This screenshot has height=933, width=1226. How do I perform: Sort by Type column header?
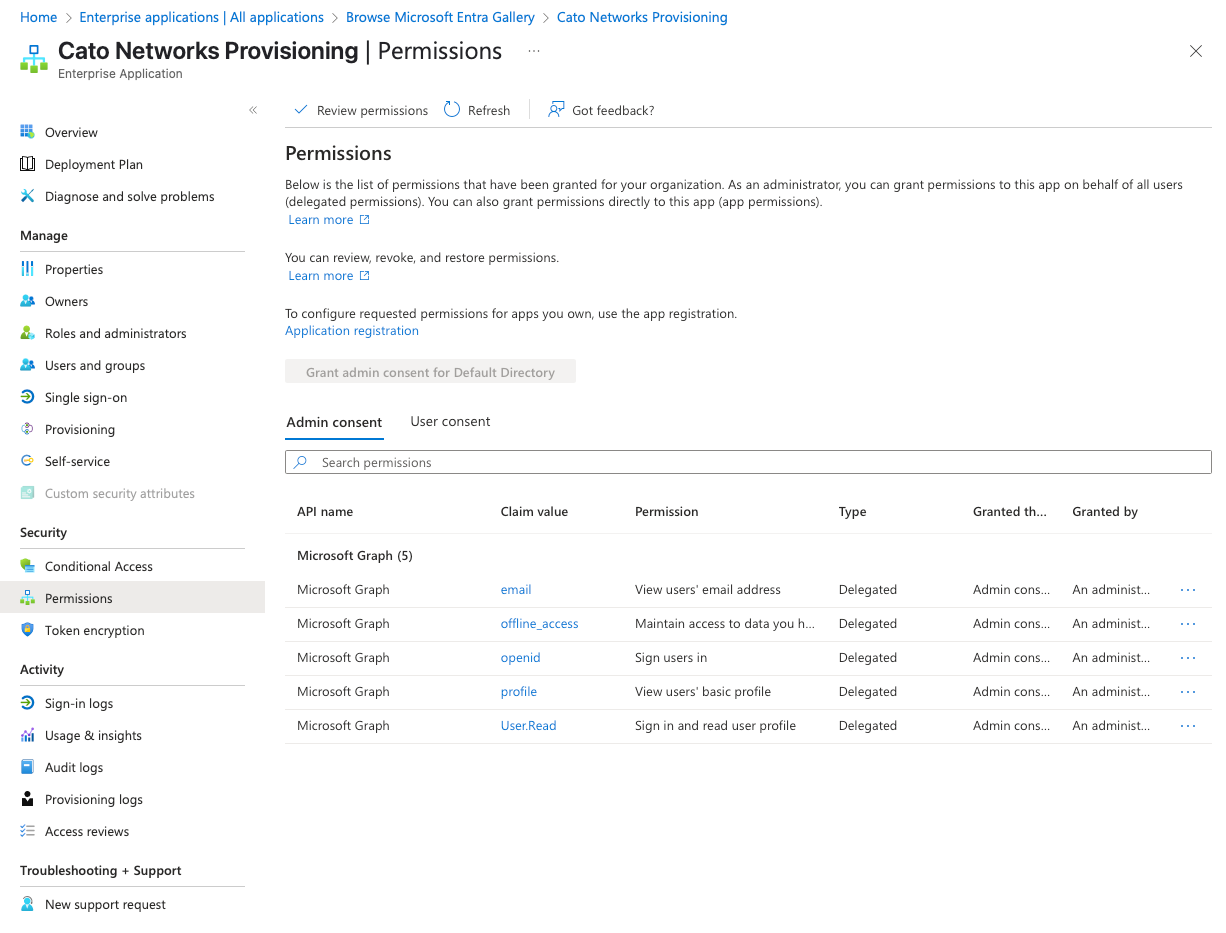point(852,511)
